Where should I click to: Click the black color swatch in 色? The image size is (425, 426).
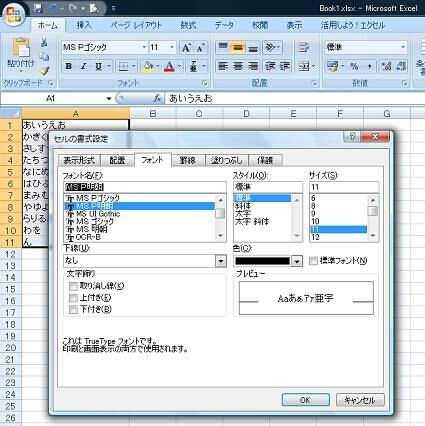click(x=262, y=261)
